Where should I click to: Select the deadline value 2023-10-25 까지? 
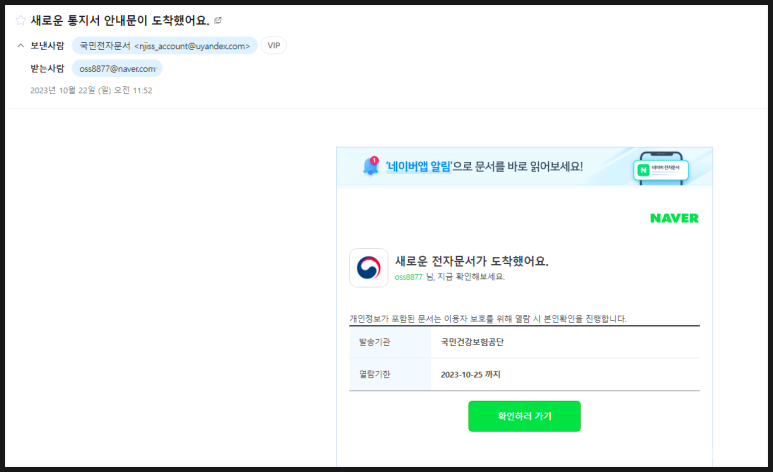470,374
